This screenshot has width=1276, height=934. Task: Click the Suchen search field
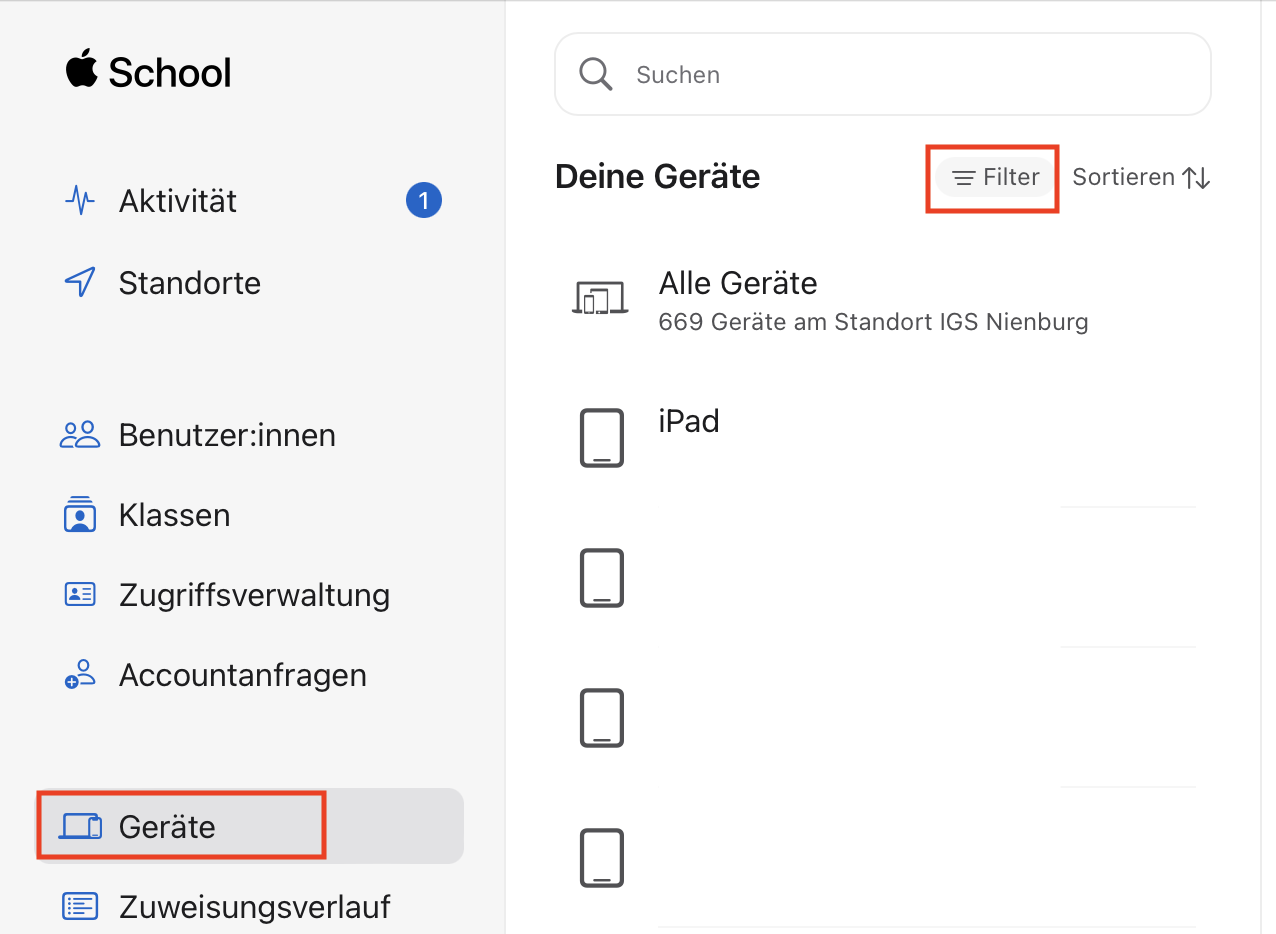[x=900, y=75]
